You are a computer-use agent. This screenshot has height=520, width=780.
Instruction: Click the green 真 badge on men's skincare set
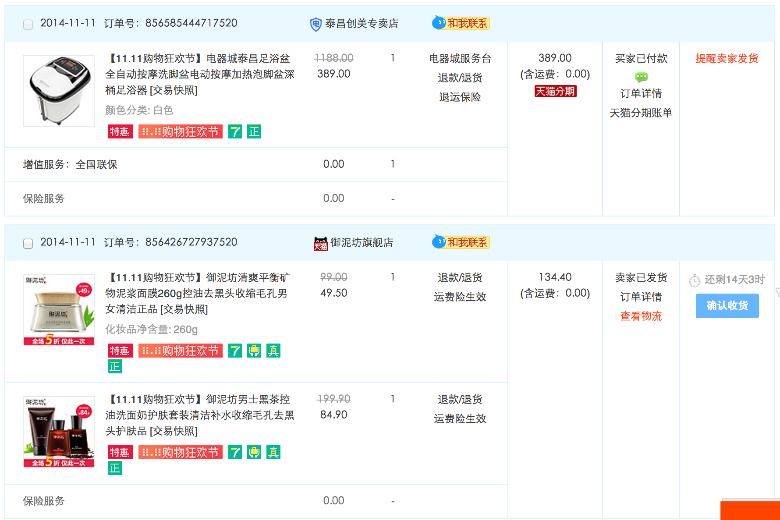(273, 452)
